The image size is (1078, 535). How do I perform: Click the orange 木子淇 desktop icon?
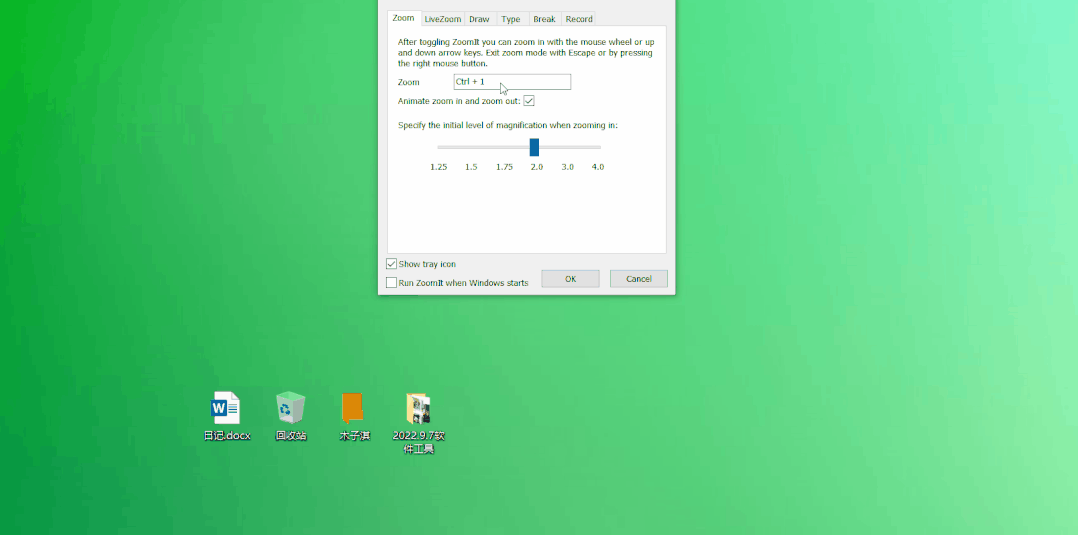click(x=353, y=408)
